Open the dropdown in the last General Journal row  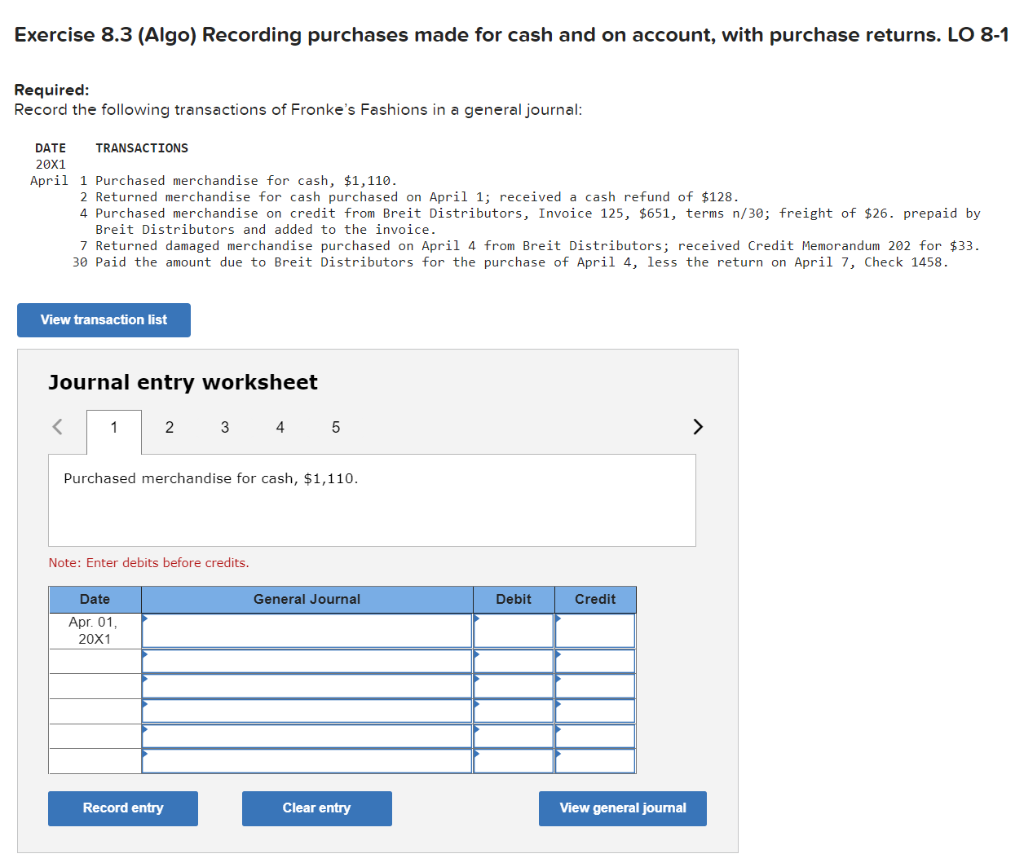pyautogui.click(x=305, y=761)
